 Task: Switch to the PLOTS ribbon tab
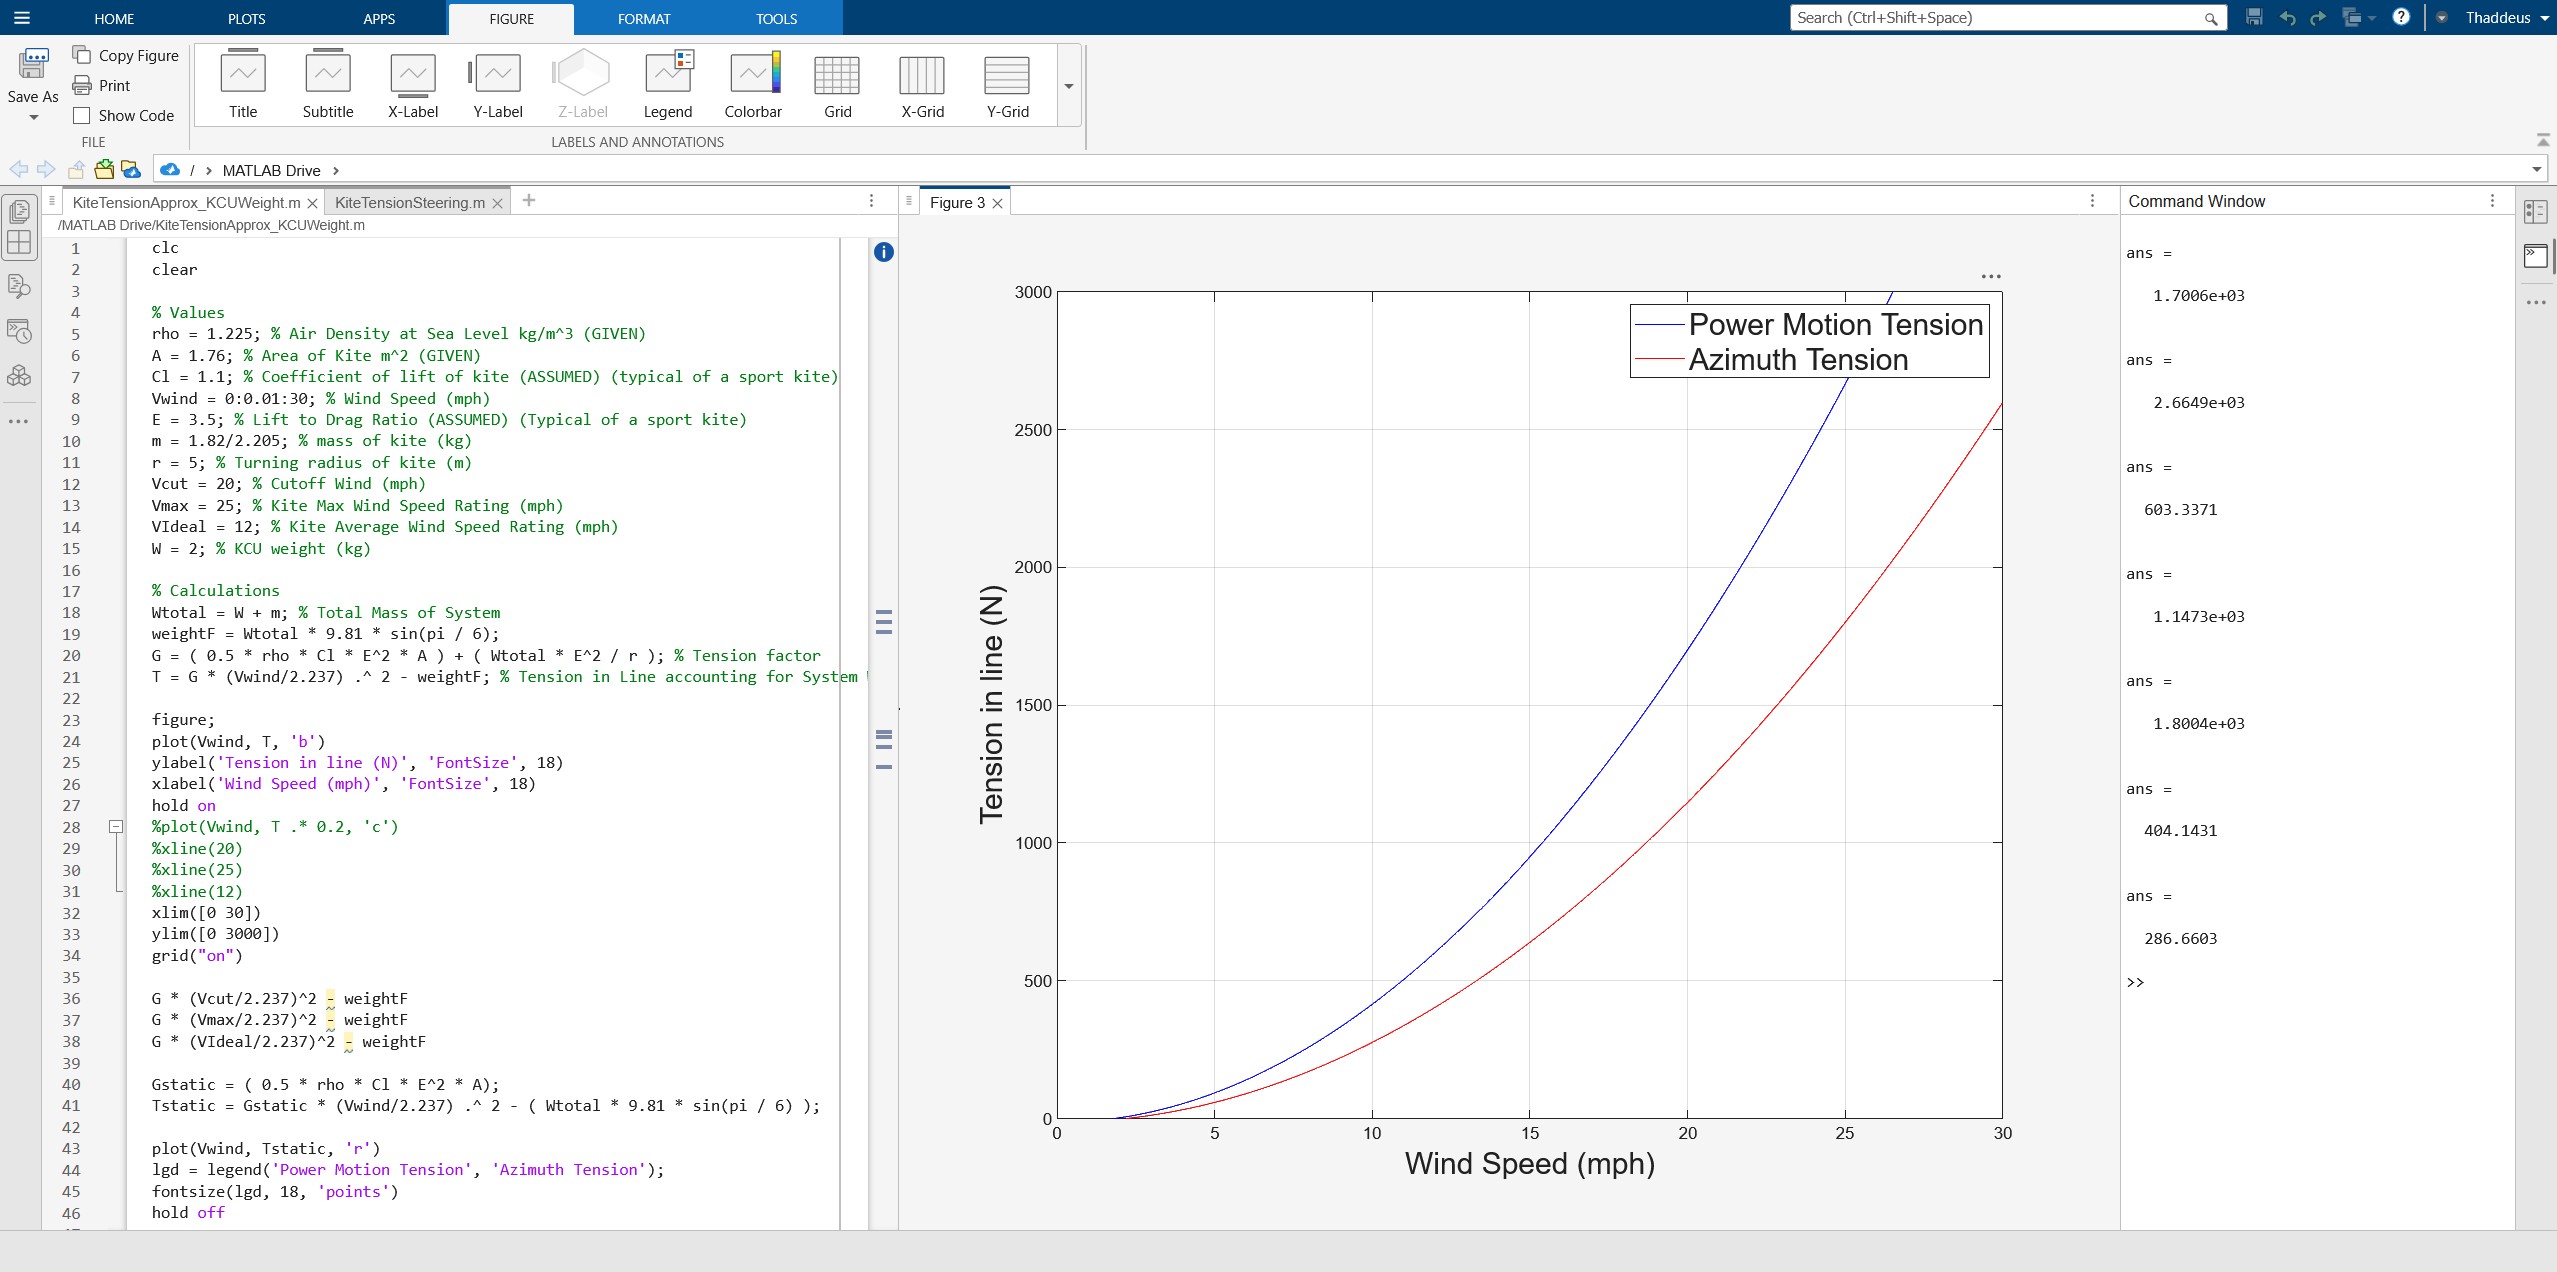click(246, 19)
